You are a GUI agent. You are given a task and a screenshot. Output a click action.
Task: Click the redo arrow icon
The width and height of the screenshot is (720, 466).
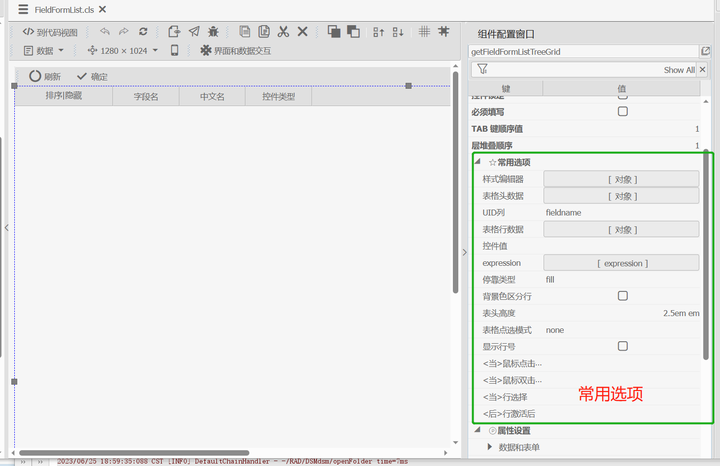point(124,32)
